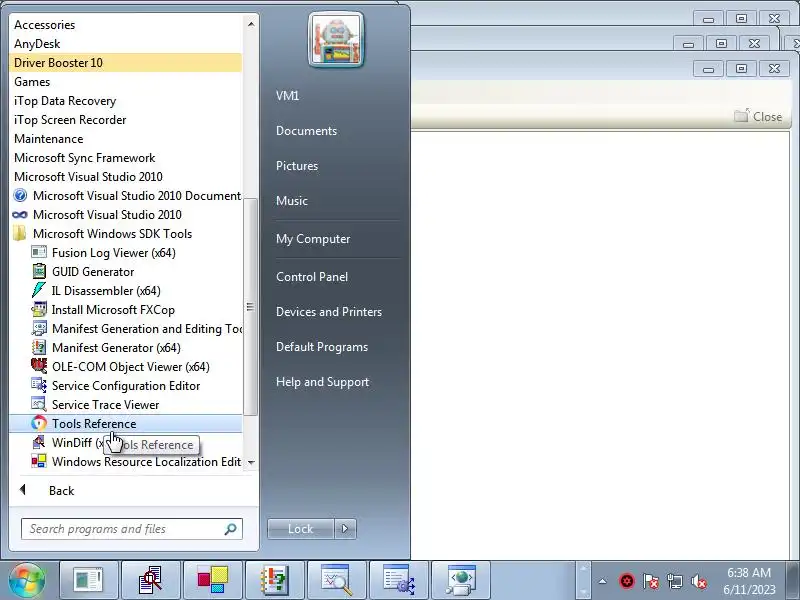Expand the Accessories folder
Image resolution: width=800 pixels, height=600 pixels.
126,24
